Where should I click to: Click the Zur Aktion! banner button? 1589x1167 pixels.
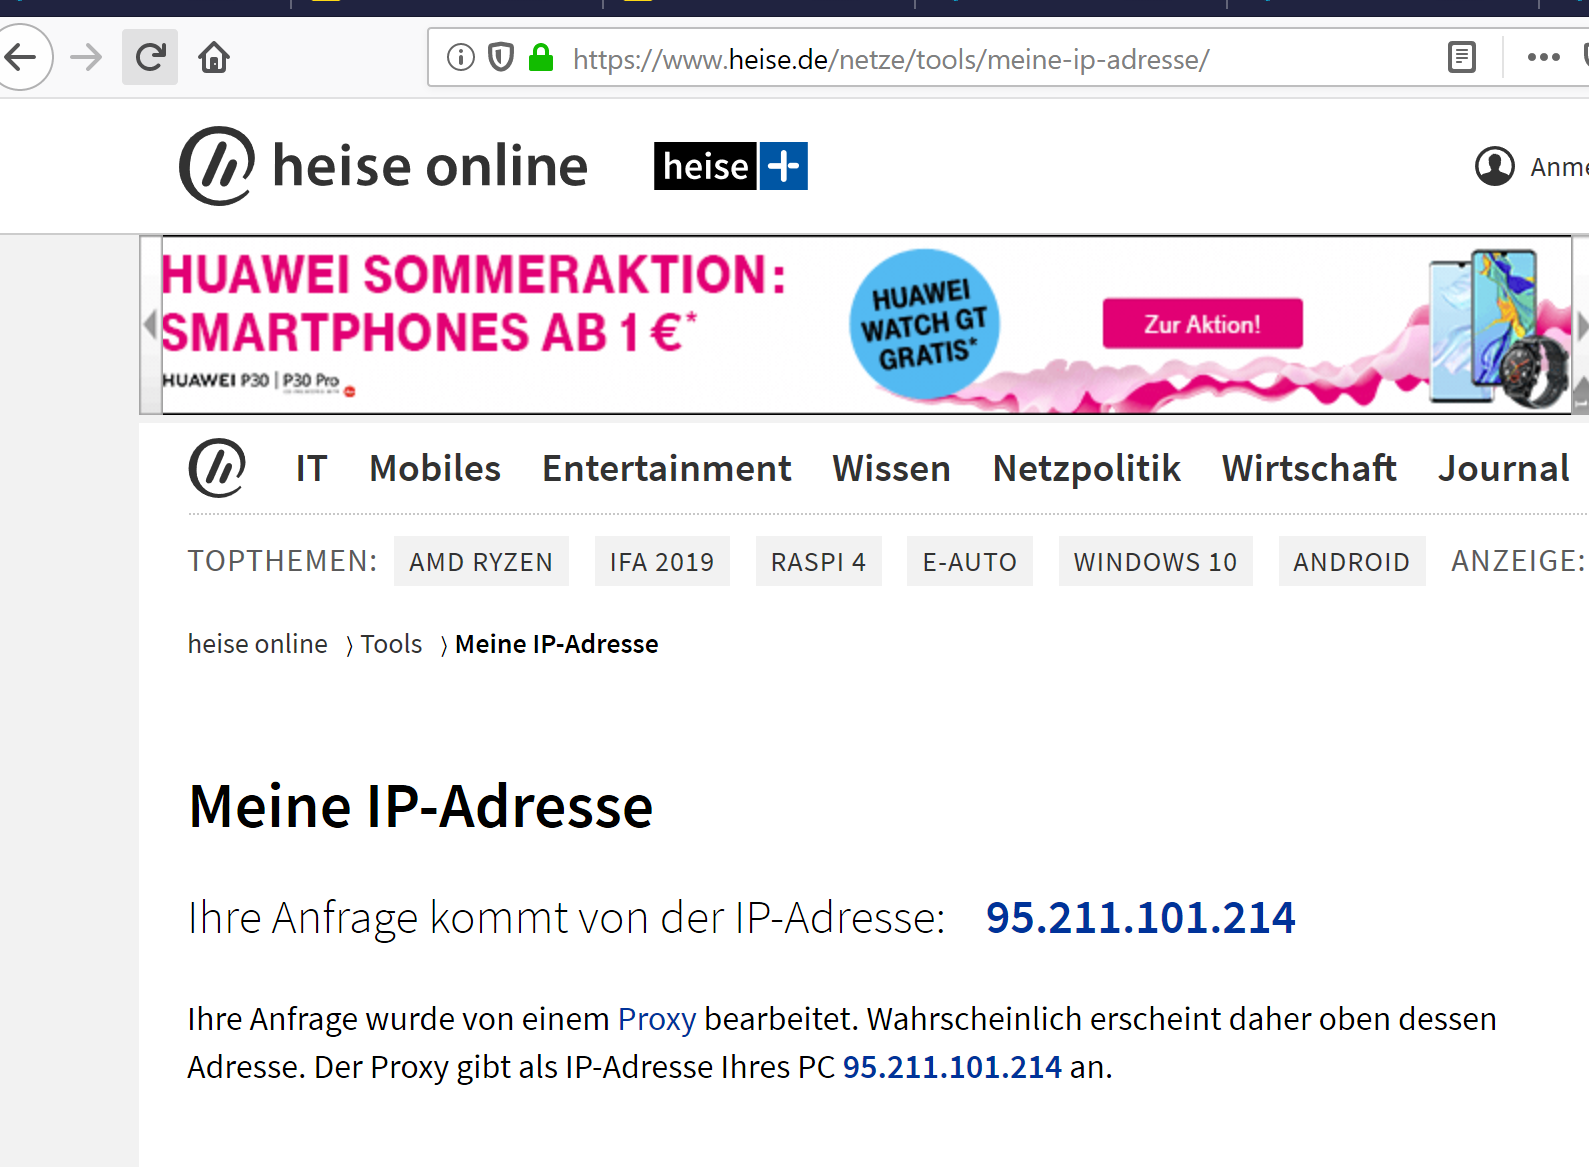click(x=1202, y=324)
